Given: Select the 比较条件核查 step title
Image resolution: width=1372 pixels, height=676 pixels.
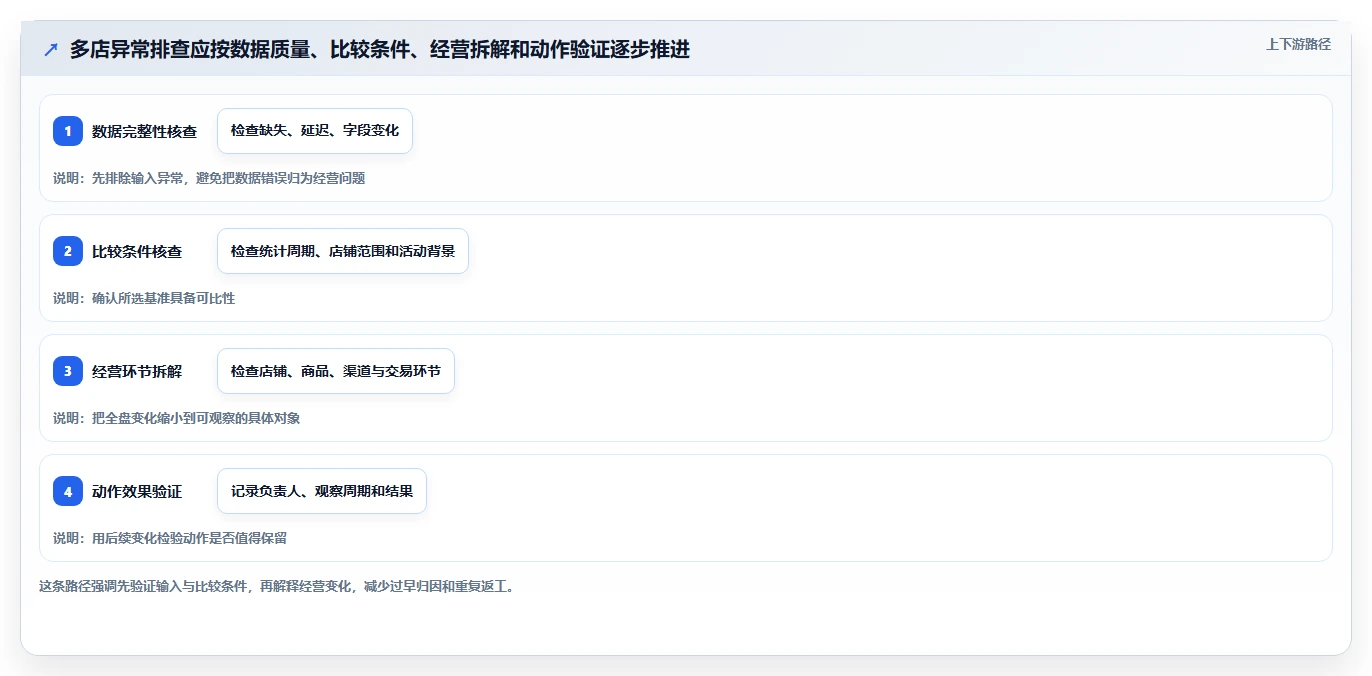Looking at the screenshot, I should tap(137, 251).
